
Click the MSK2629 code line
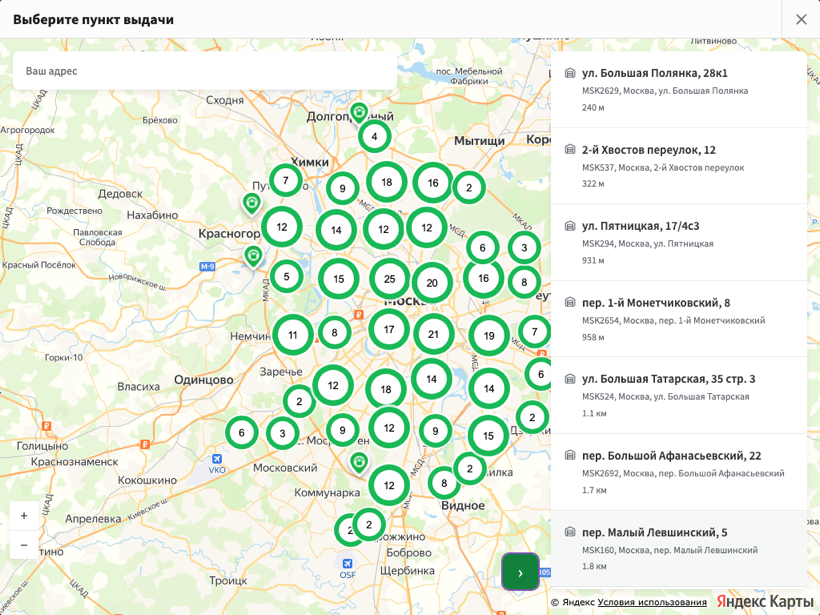(665, 91)
